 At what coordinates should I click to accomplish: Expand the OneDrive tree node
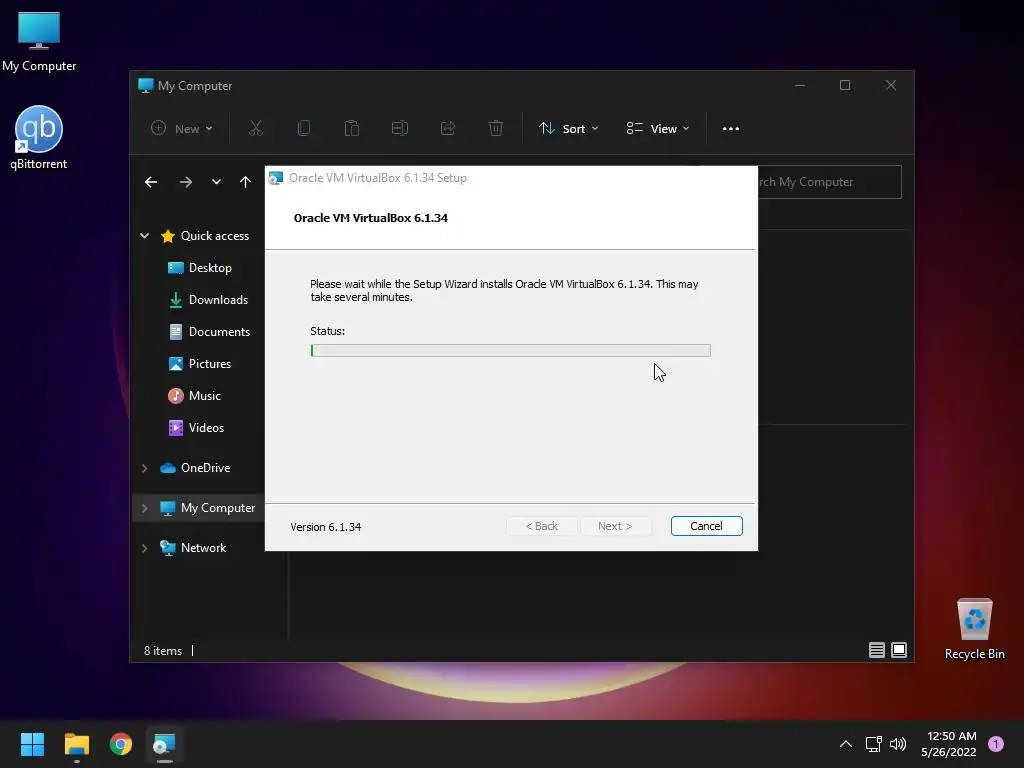coord(144,468)
